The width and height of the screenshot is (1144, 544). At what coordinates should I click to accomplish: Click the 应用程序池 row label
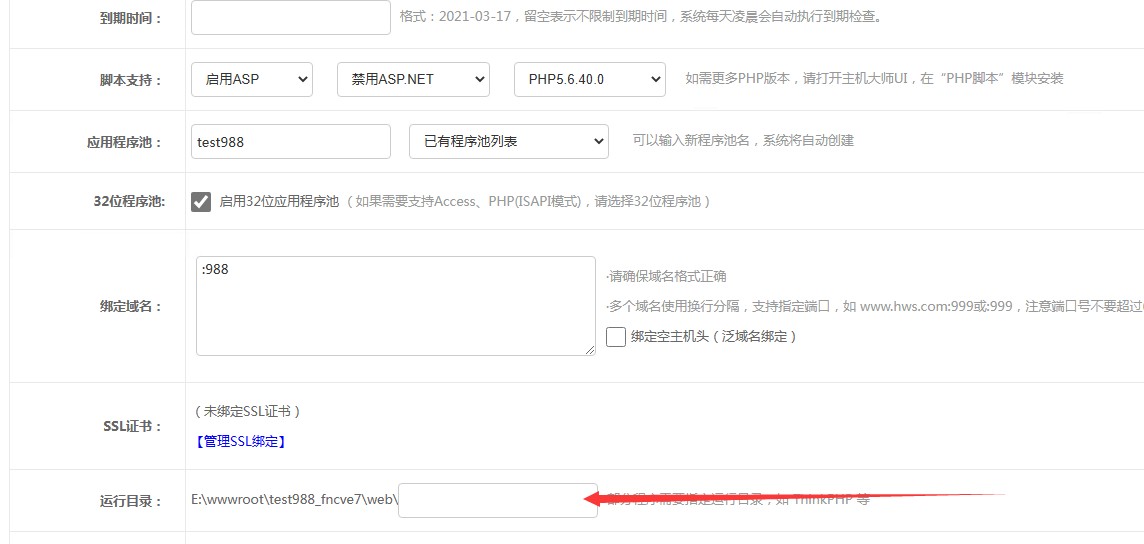124,142
